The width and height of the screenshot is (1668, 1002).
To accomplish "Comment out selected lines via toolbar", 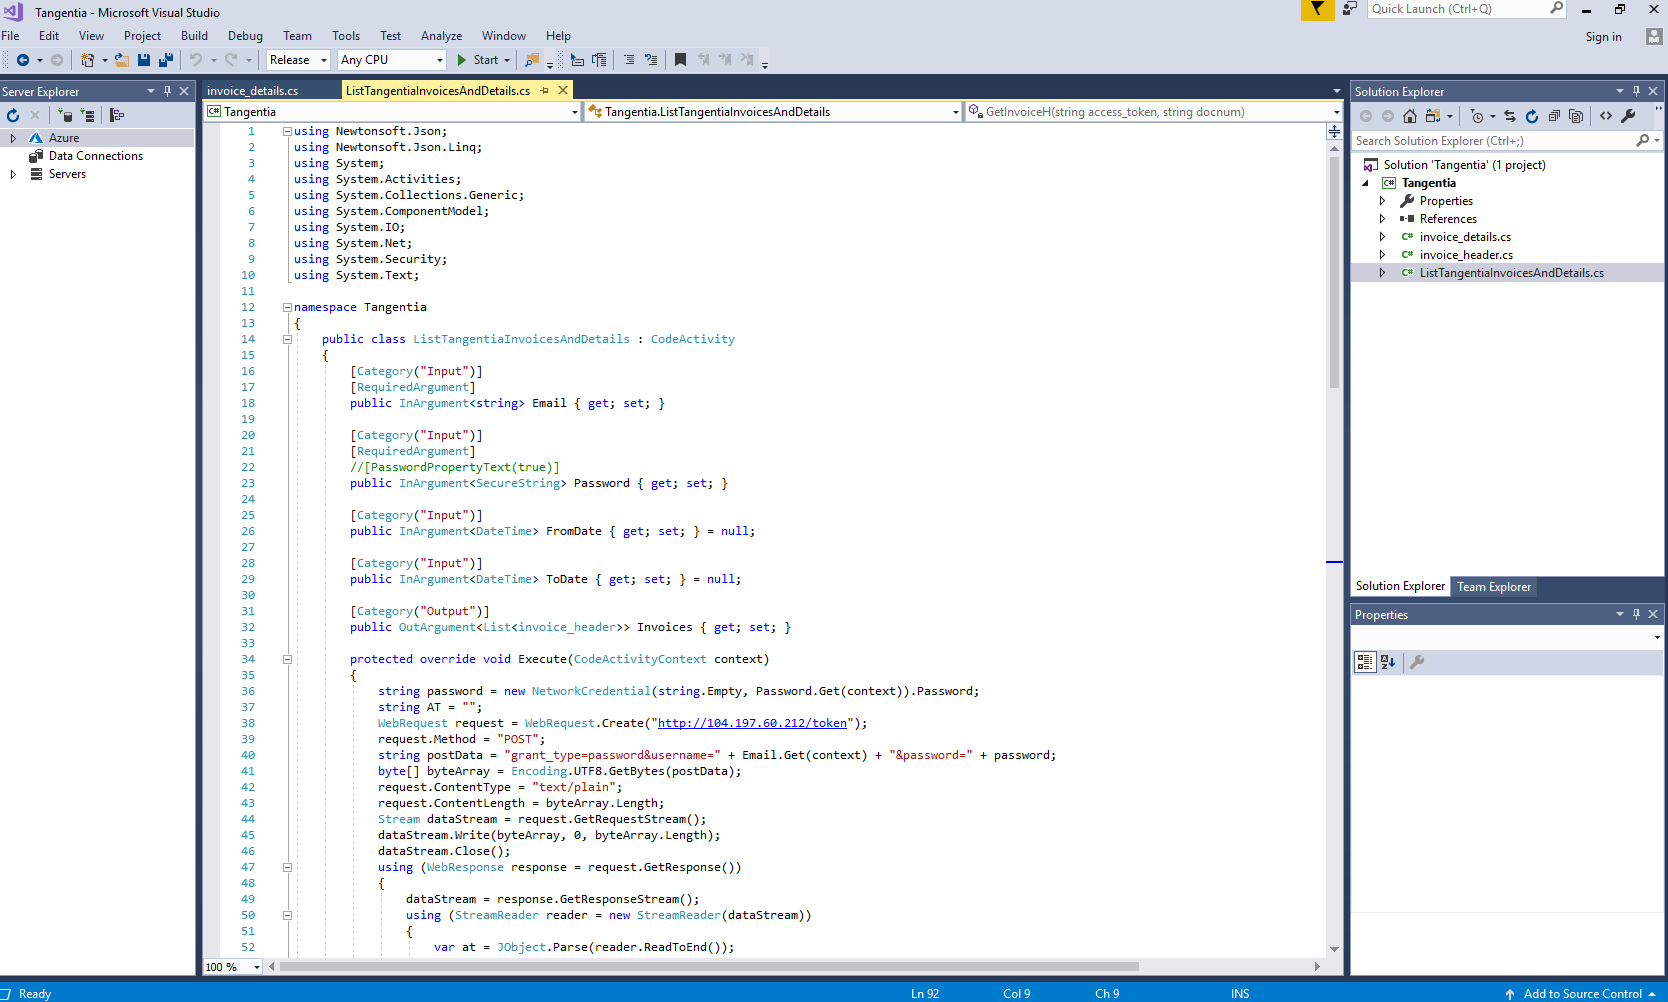I will (x=629, y=60).
